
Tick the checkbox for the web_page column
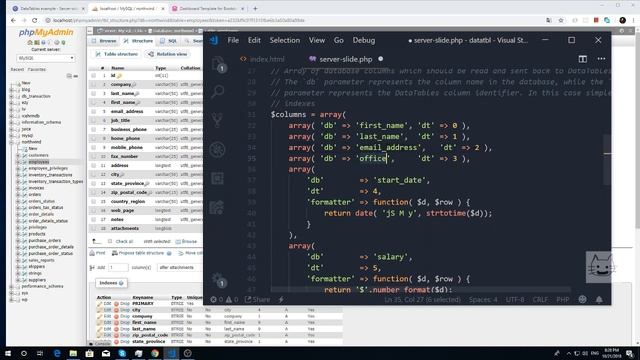click(x=94, y=211)
